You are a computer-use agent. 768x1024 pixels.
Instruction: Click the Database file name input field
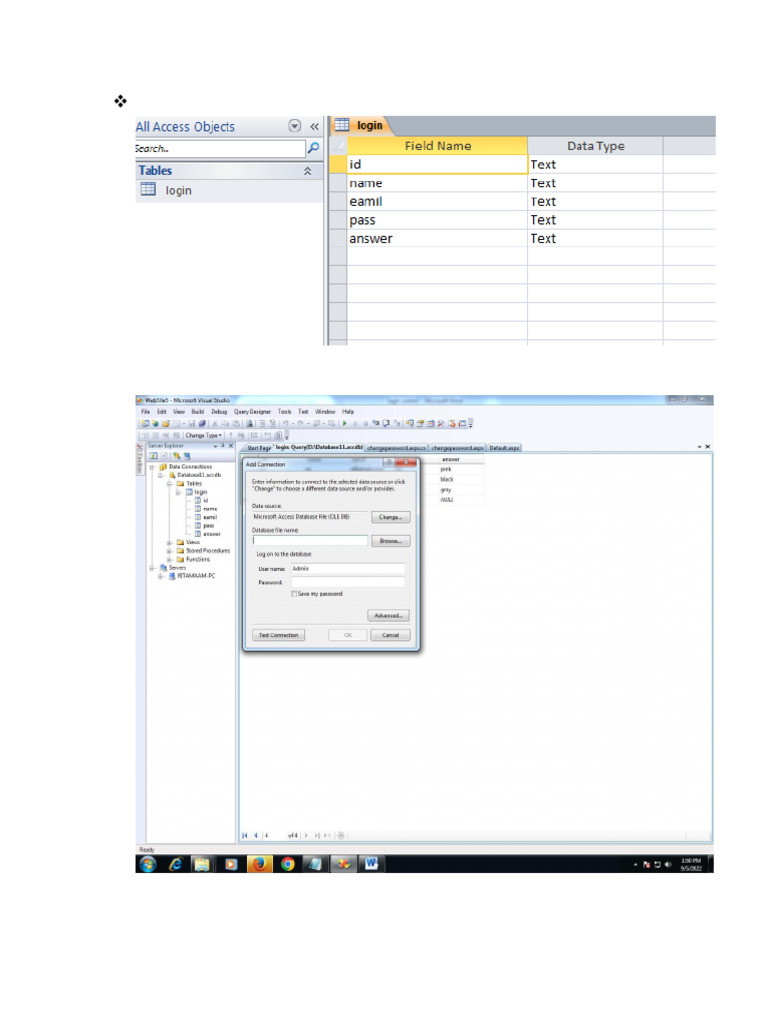[x=310, y=541]
